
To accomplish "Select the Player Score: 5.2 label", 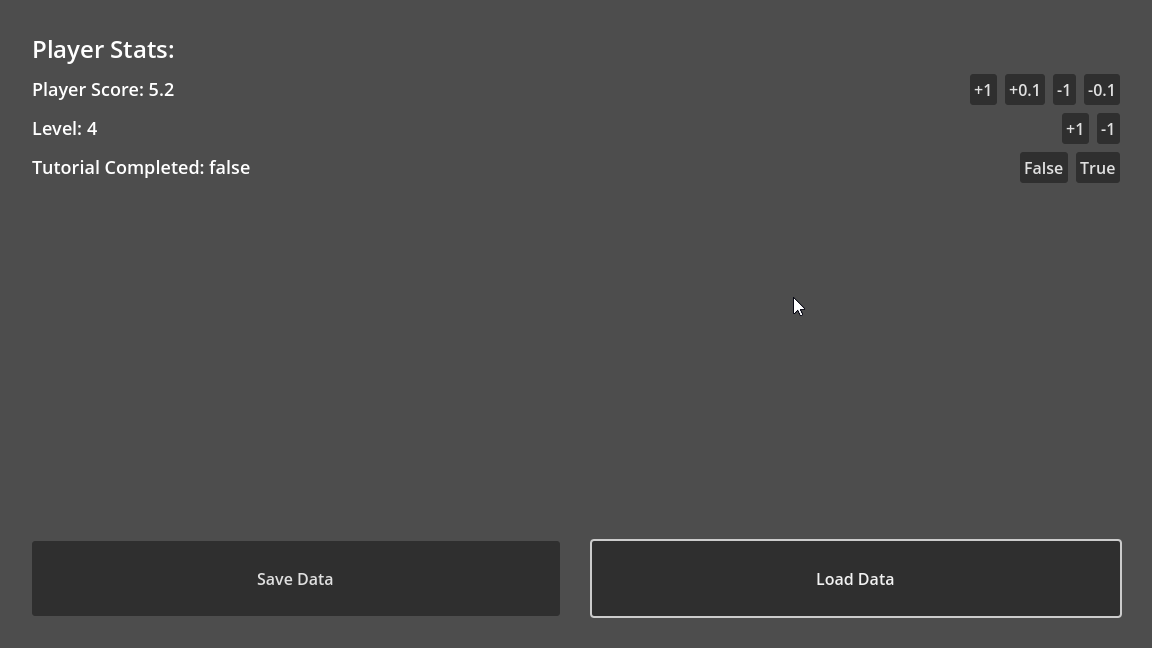I will pos(103,90).
